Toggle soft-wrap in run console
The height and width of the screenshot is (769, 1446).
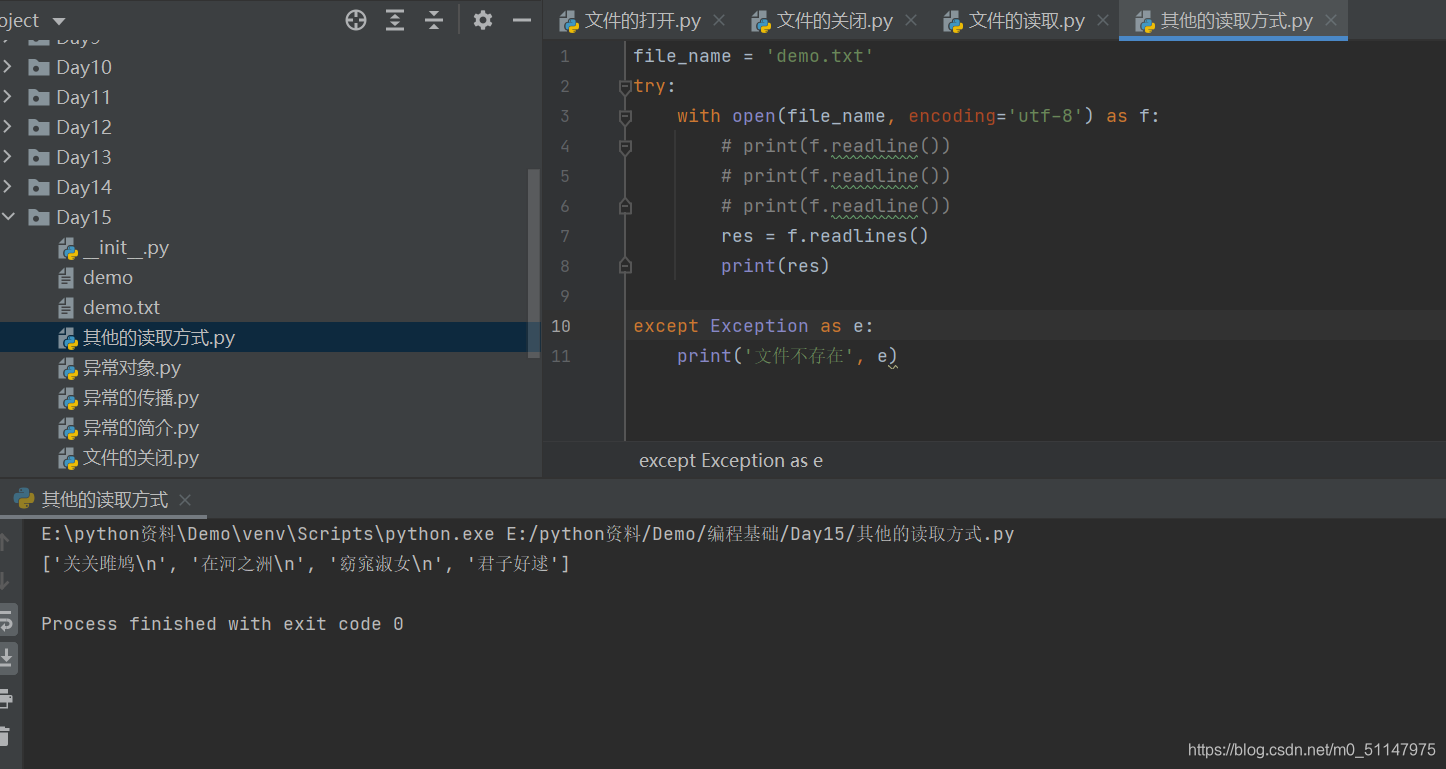pyautogui.click(x=6, y=620)
